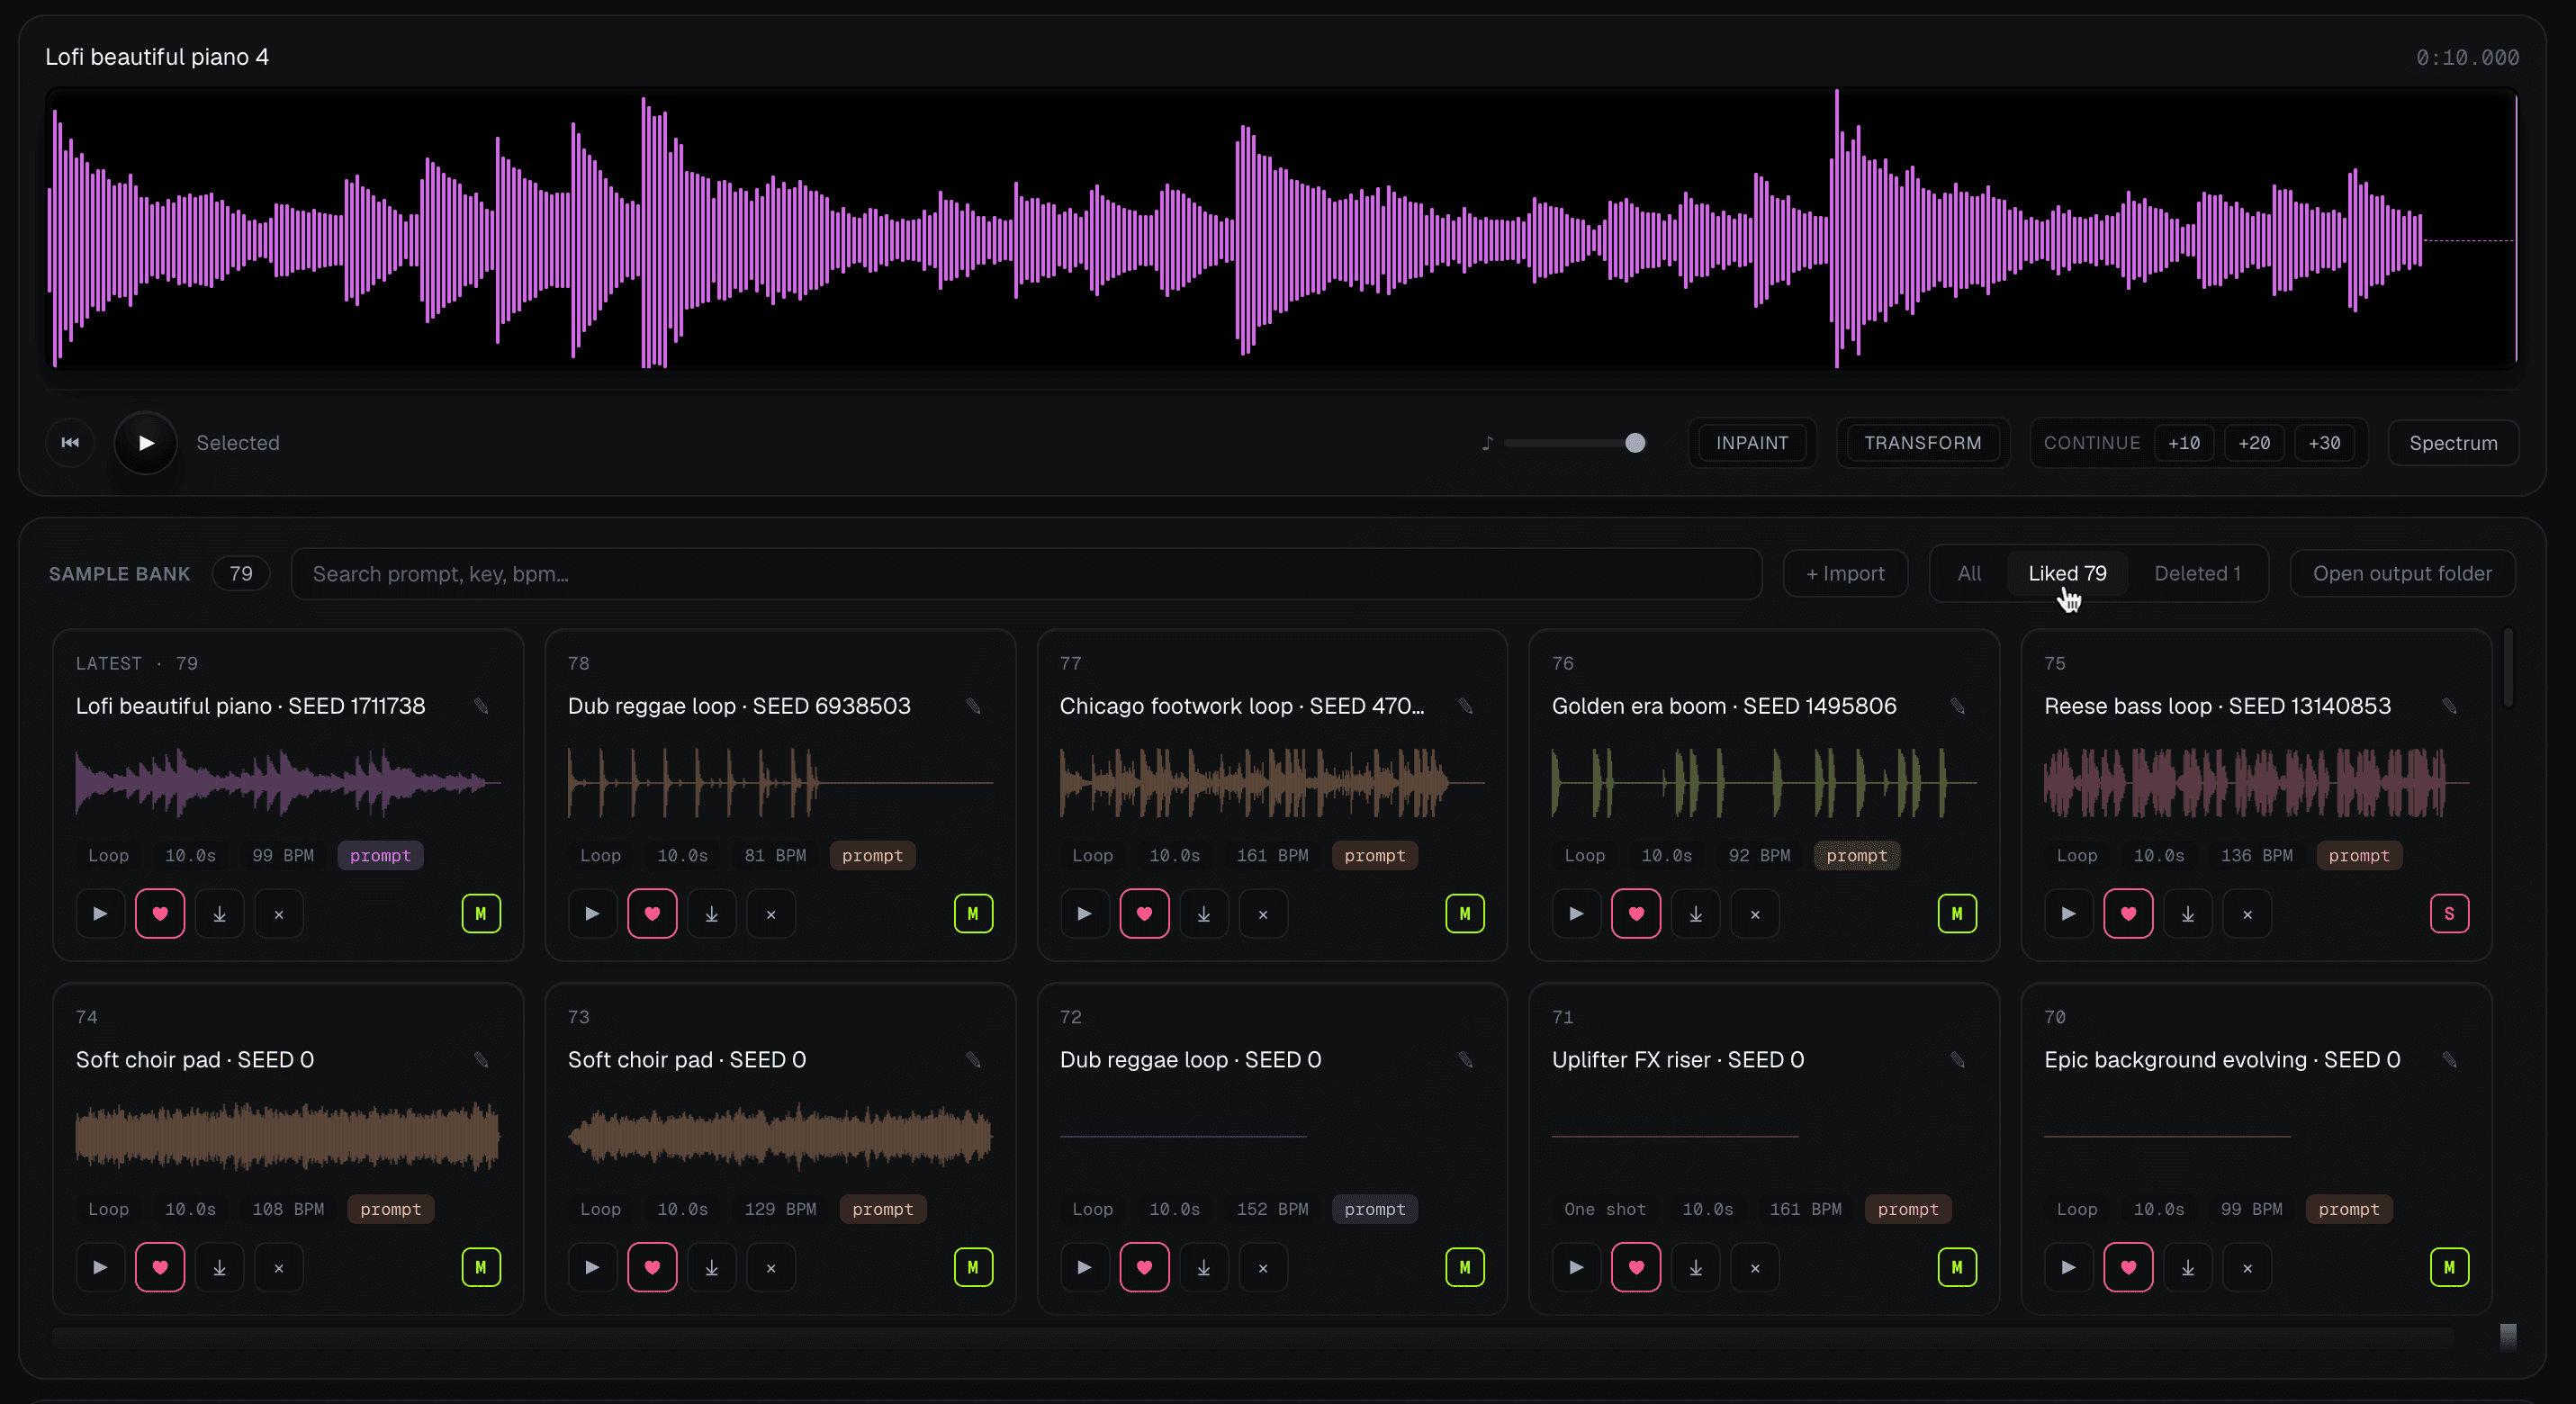
Task: Adjust the volume slider knob
Action: 1635,443
